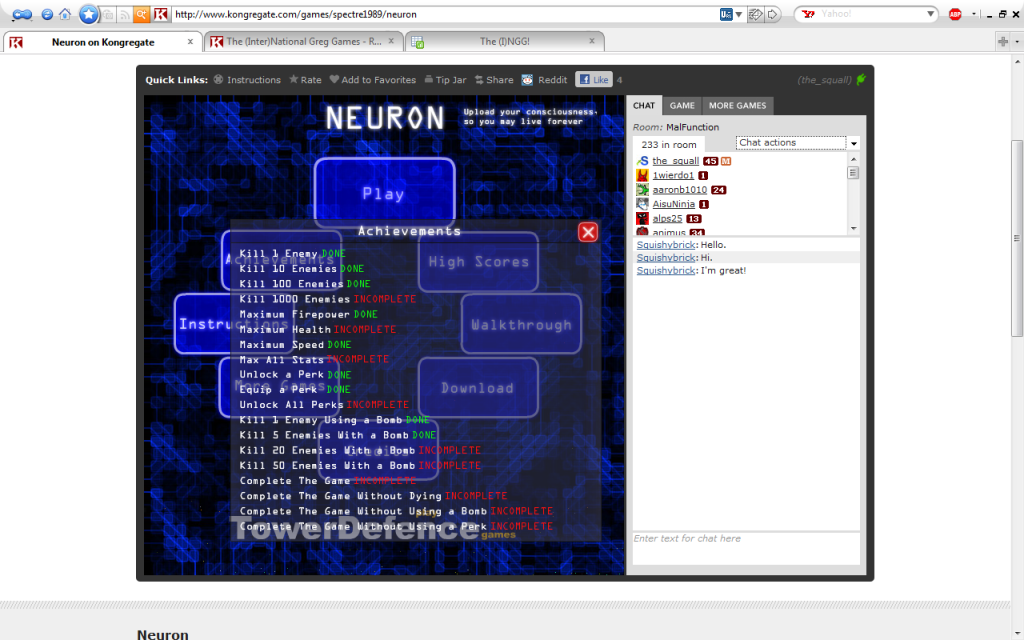Image resolution: width=1024 pixels, height=640 pixels.
Task: Click the grayed camera icon in toolbar
Action: [108, 14]
